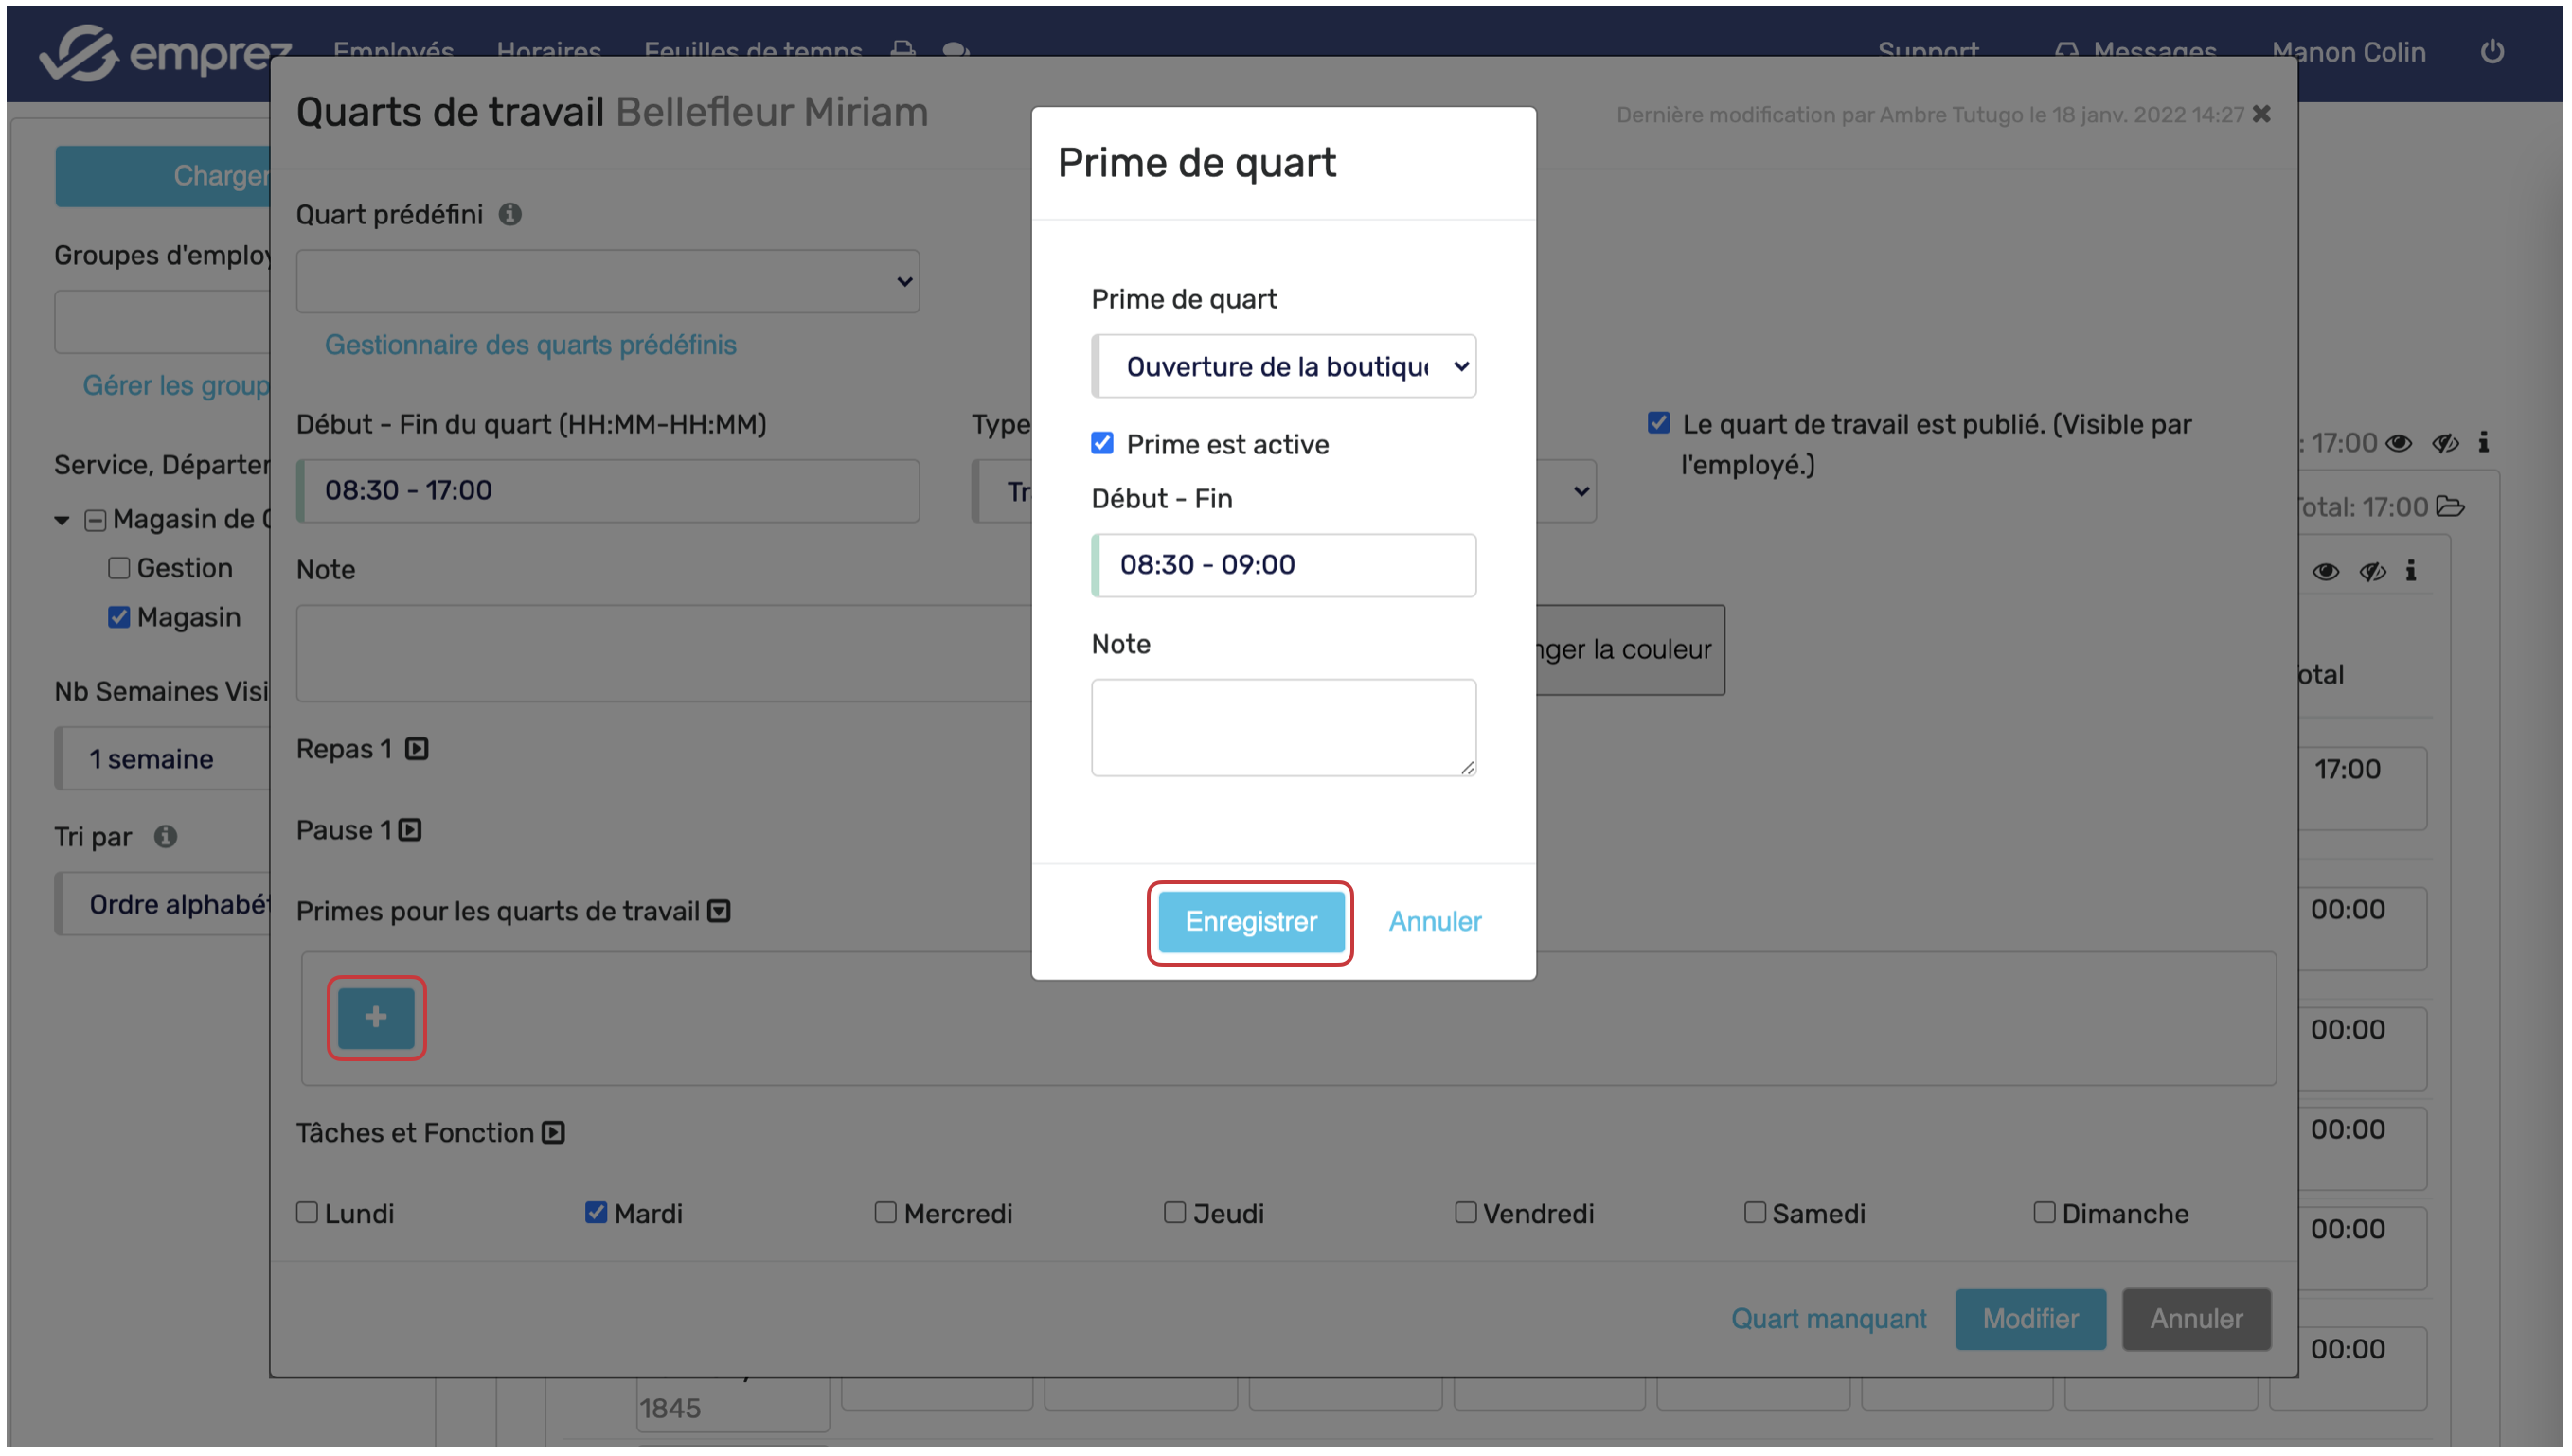Collapse the Primes pour les quarts de travail section
This screenshot has width=2572, height=1456.
click(719, 911)
